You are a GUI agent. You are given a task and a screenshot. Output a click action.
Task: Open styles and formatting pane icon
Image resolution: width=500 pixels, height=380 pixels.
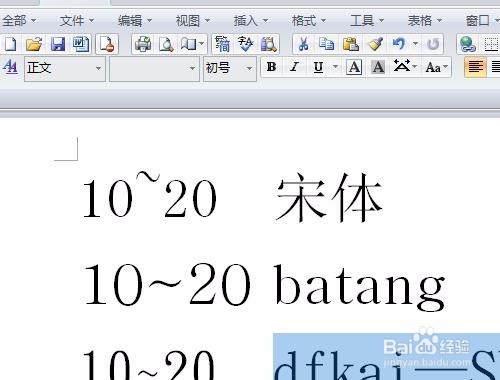(x=10, y=68)
